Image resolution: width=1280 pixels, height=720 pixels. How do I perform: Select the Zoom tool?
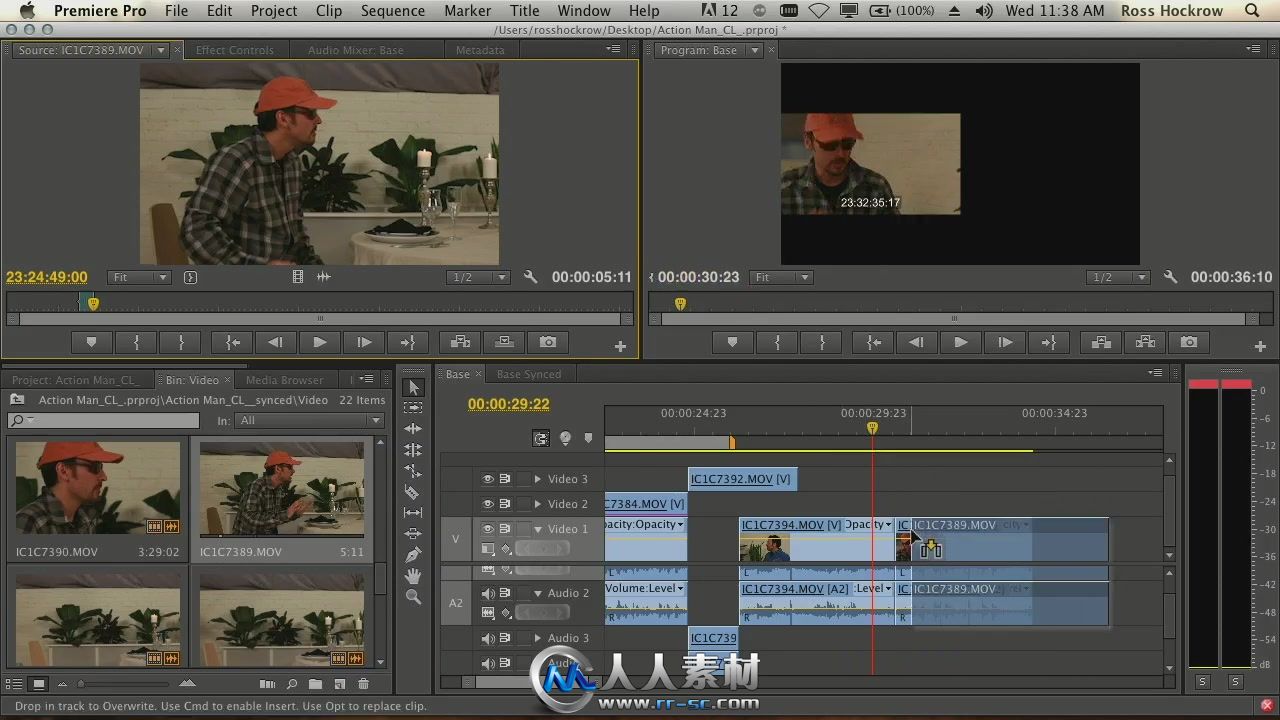[414, 597]
